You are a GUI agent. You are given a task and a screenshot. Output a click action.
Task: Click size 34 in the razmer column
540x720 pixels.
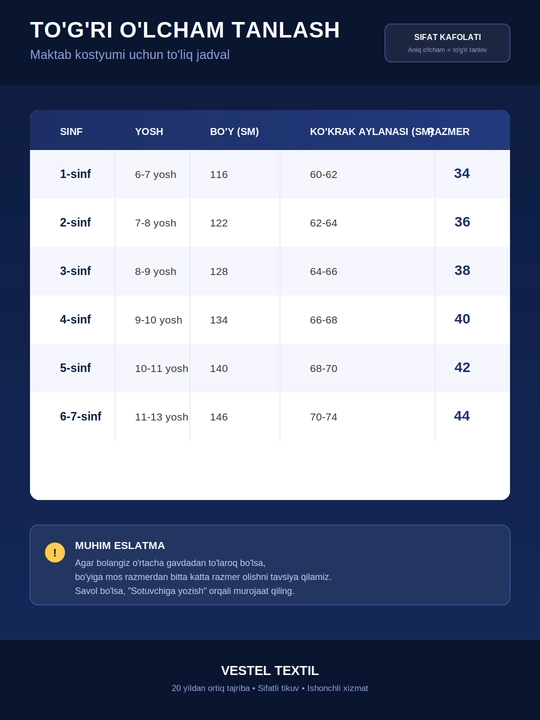462,174
